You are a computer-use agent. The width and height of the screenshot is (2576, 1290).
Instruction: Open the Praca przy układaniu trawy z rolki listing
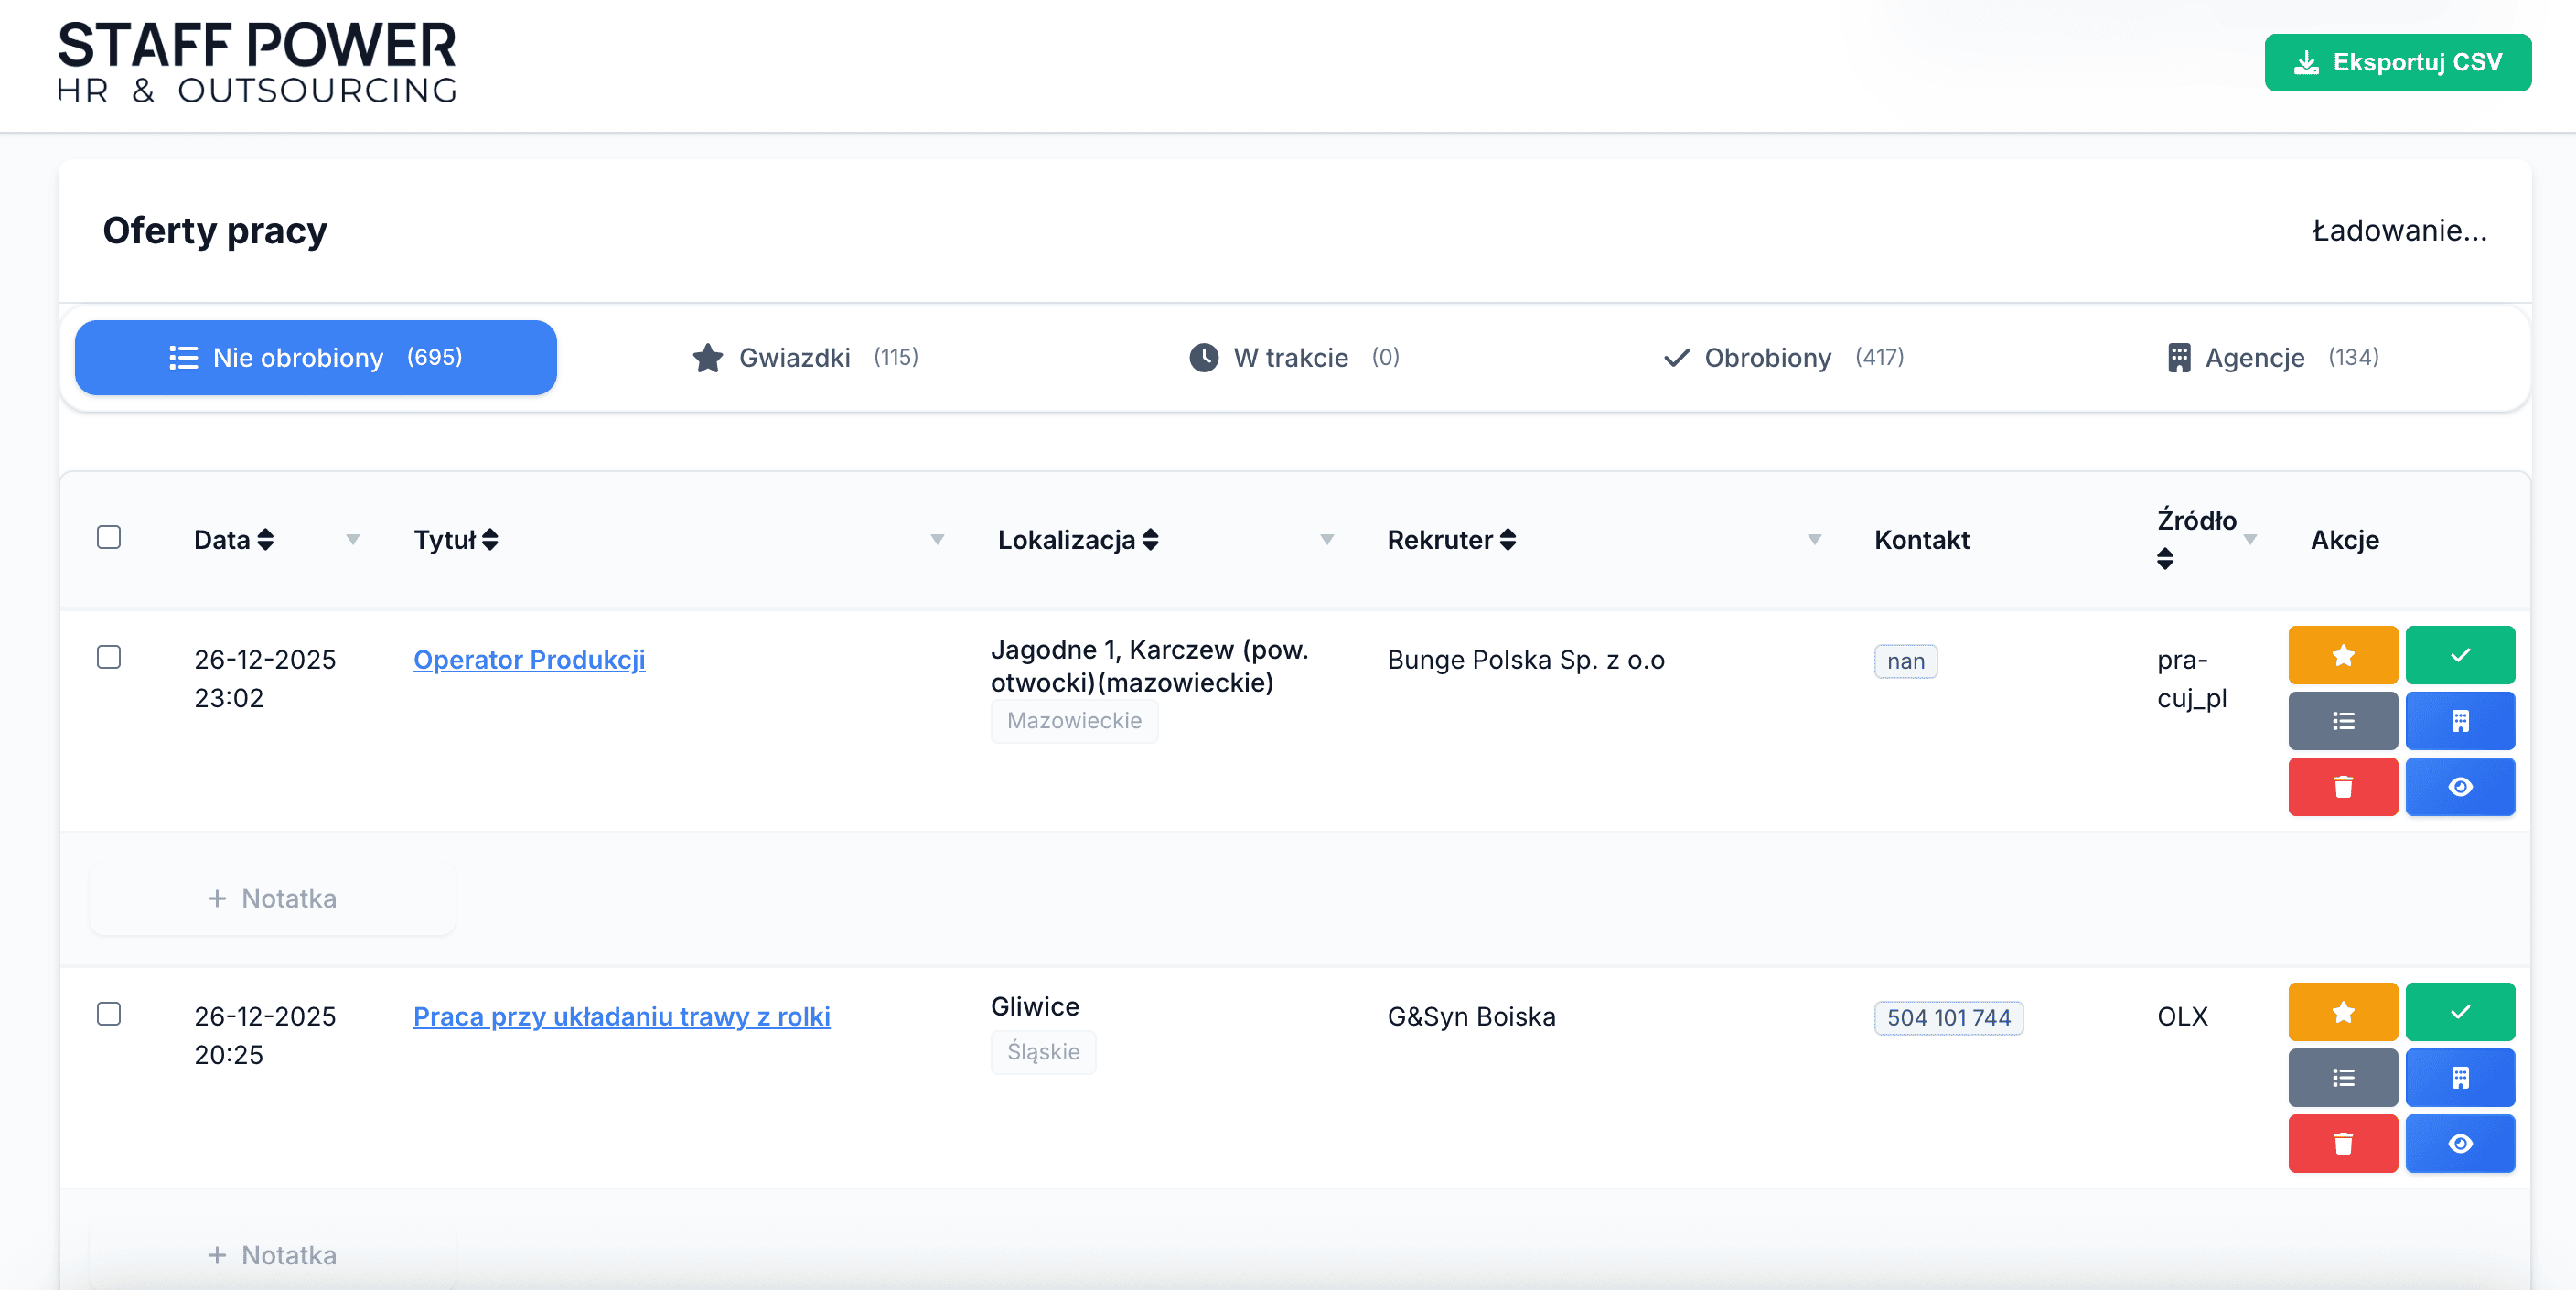click(x=620, y=1016)
